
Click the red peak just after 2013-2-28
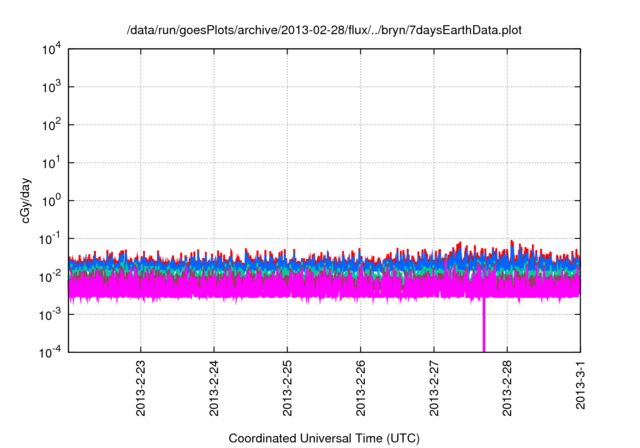pyautogui.click(x=512, y=243)
